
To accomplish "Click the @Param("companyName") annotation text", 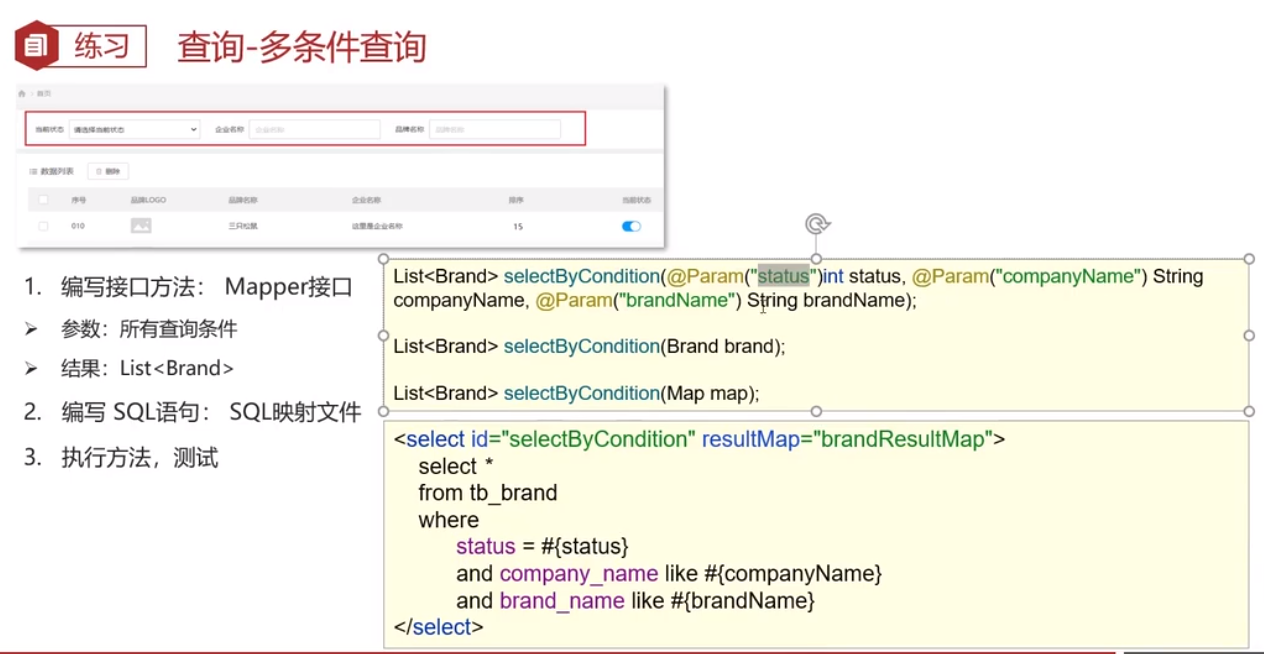I will [1029, 276].
